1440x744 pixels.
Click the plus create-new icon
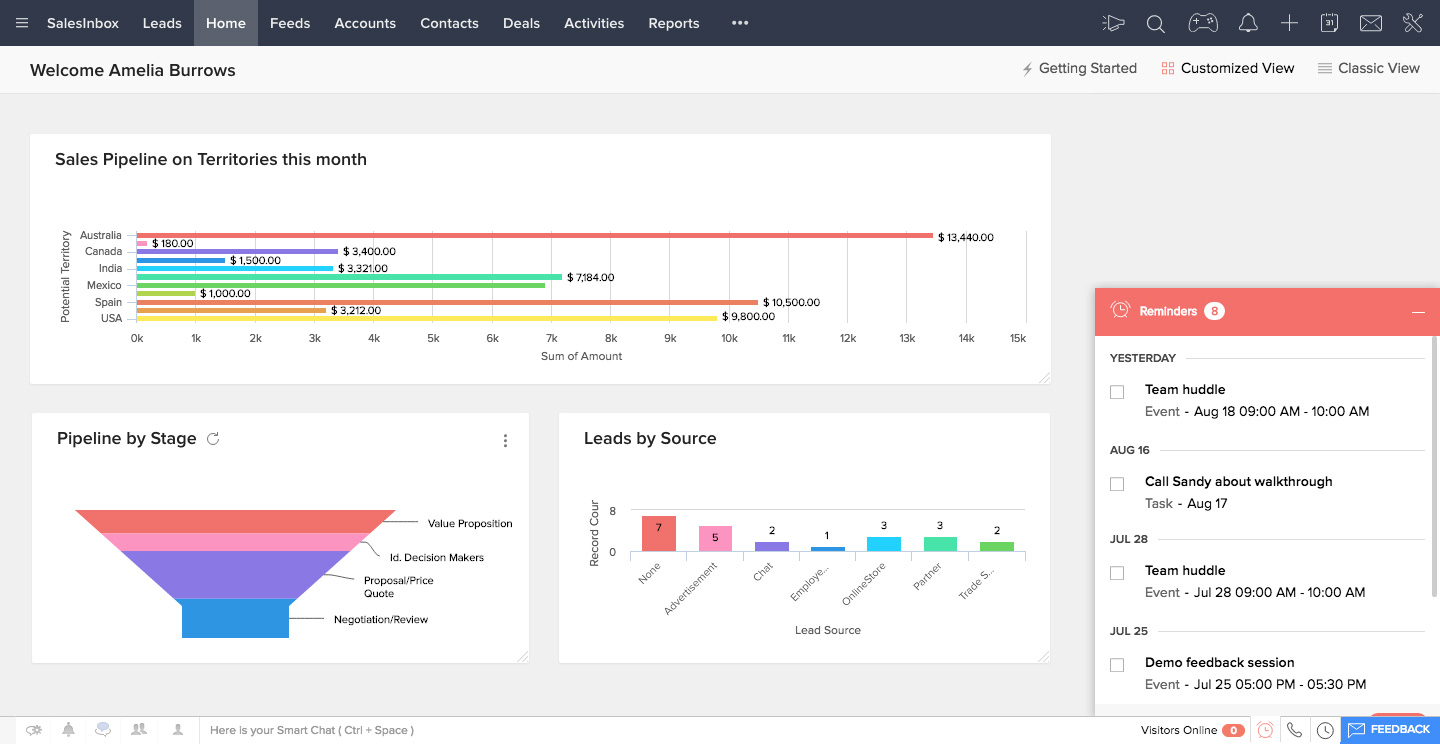coord(1290,23)
